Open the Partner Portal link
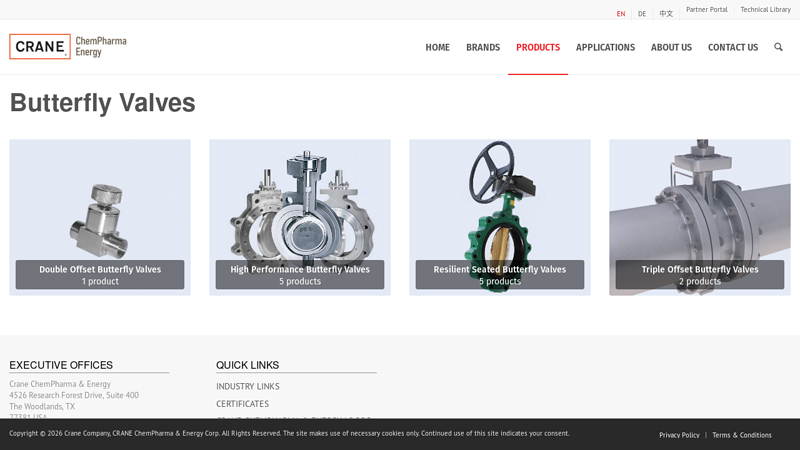Screen dimensions: 800x450 707,9
